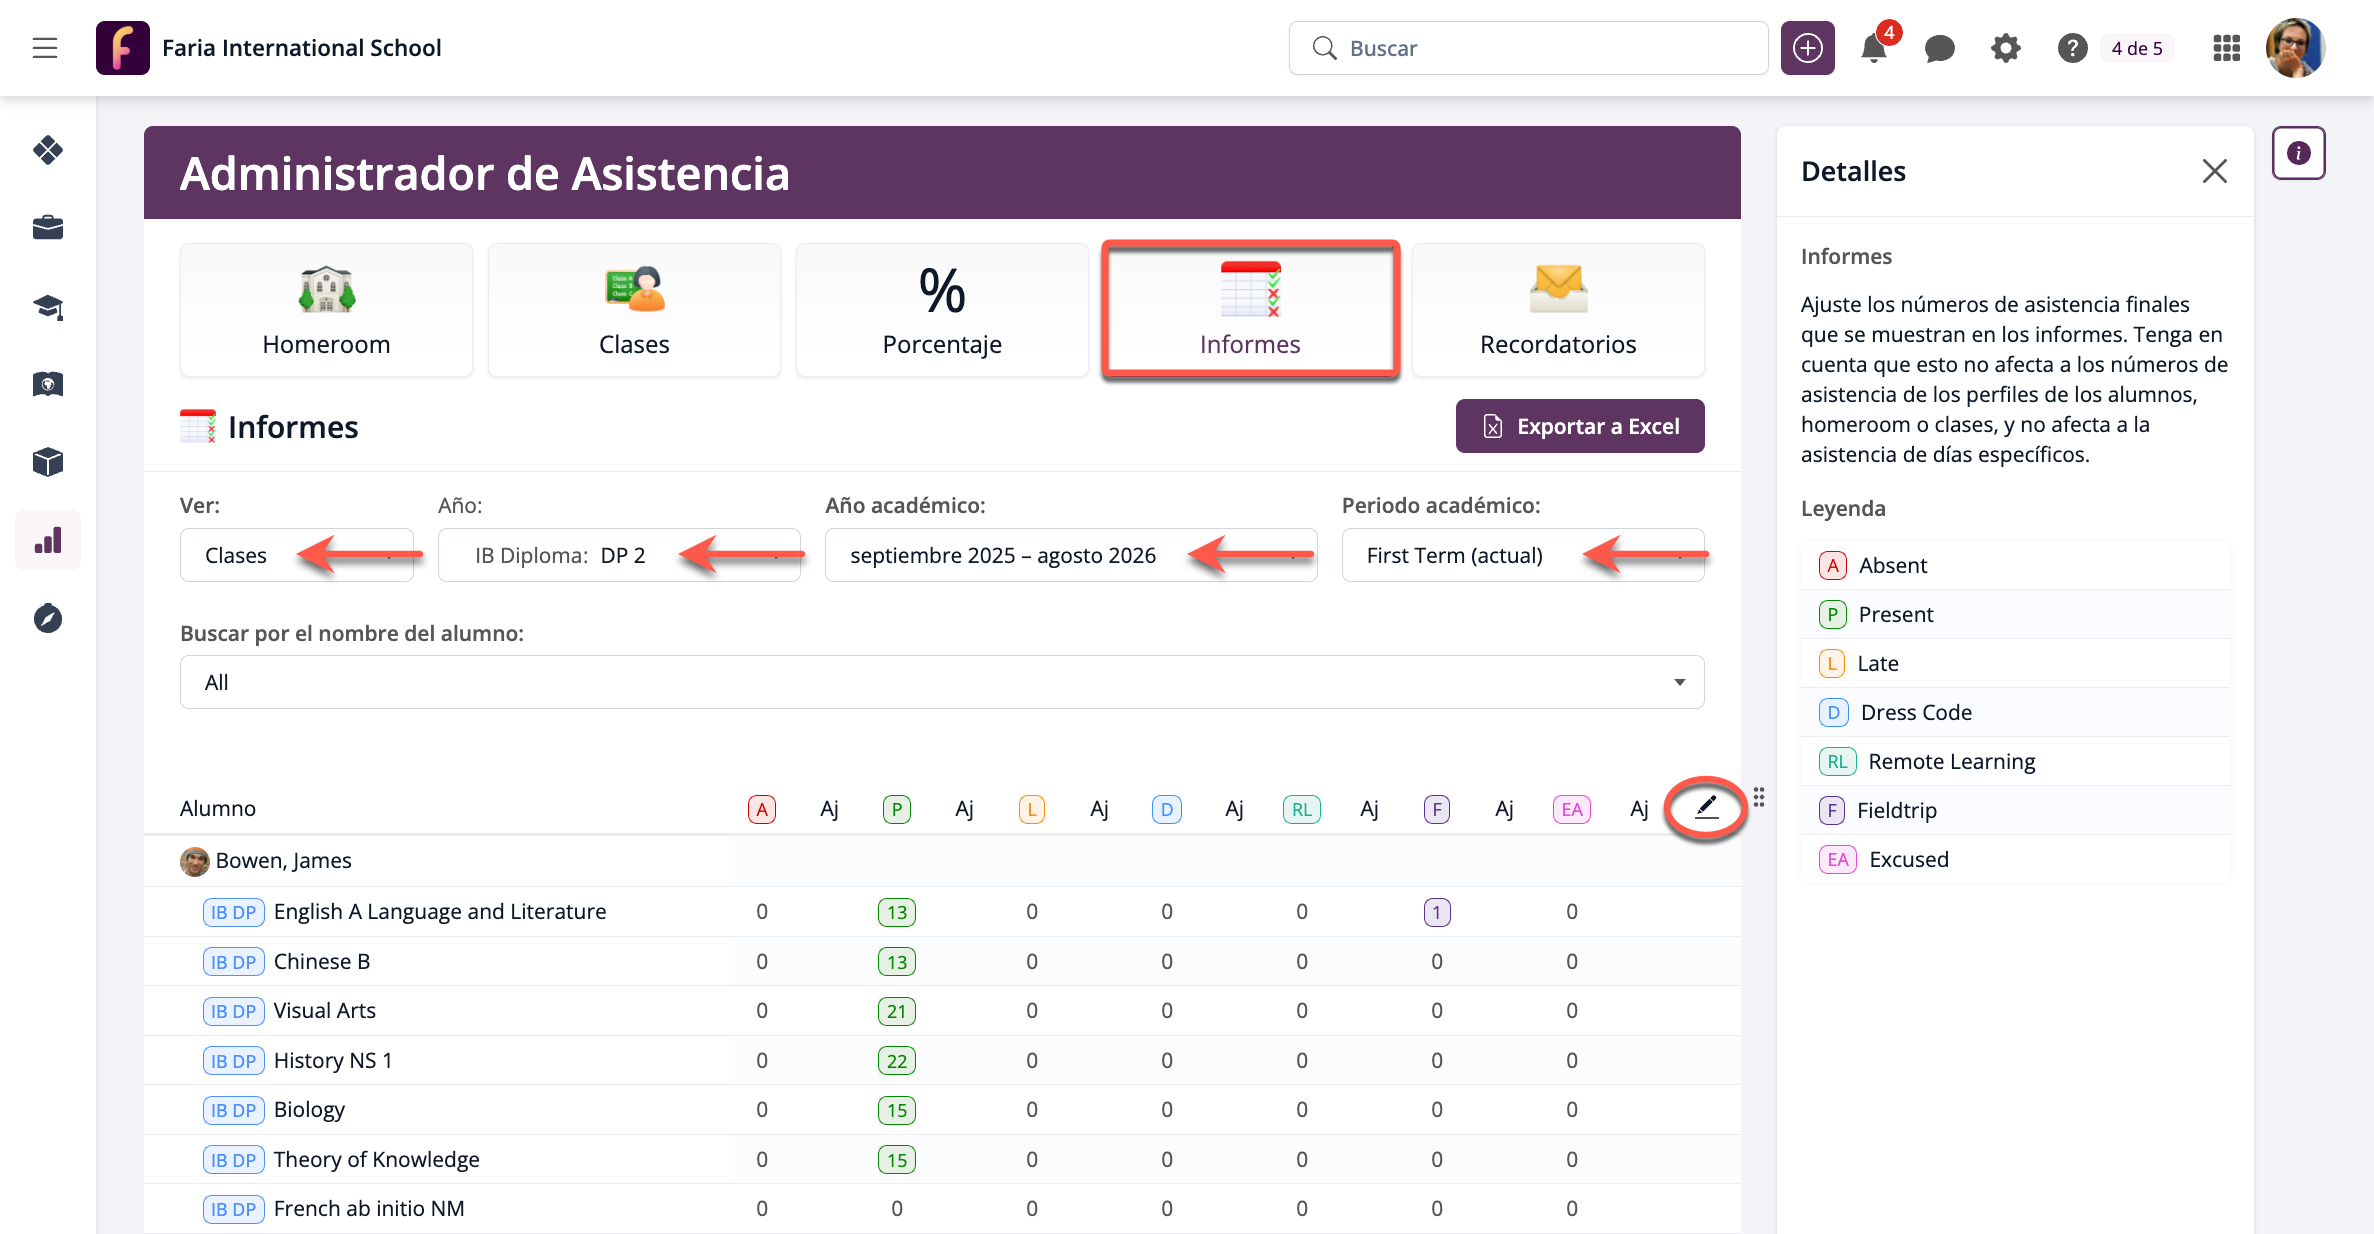Open the Chinese B class link
The height and width of the screenshot is (1234, 2374).
point(321,961)
